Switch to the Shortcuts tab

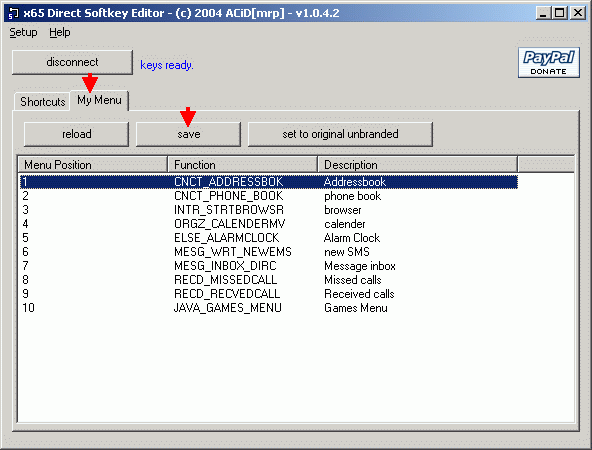point(42,102)
